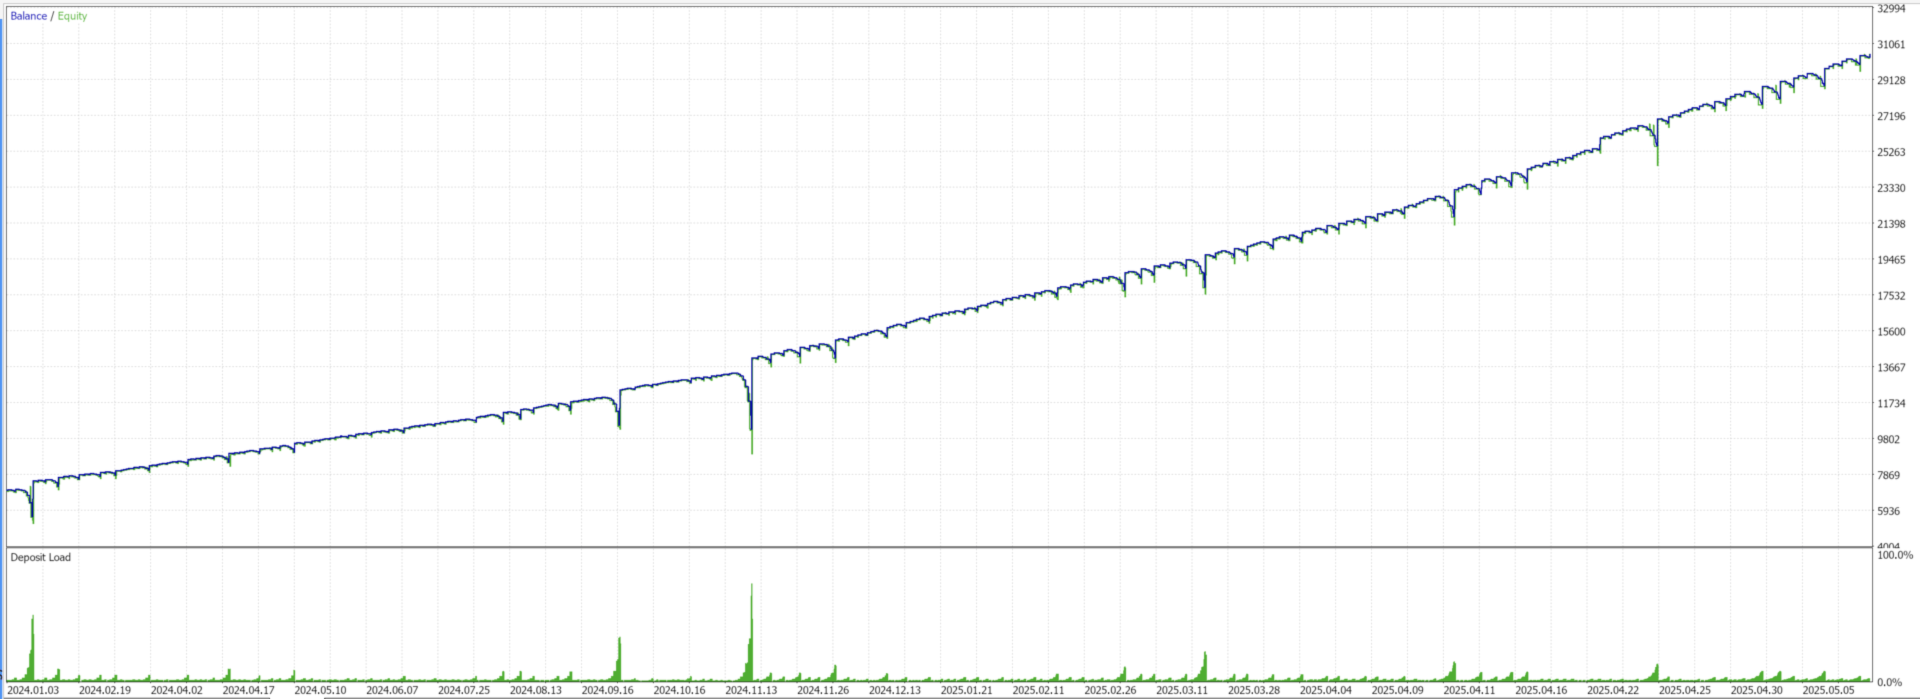
Task: Select the 2024.04.02 date label
Action: 177,690
